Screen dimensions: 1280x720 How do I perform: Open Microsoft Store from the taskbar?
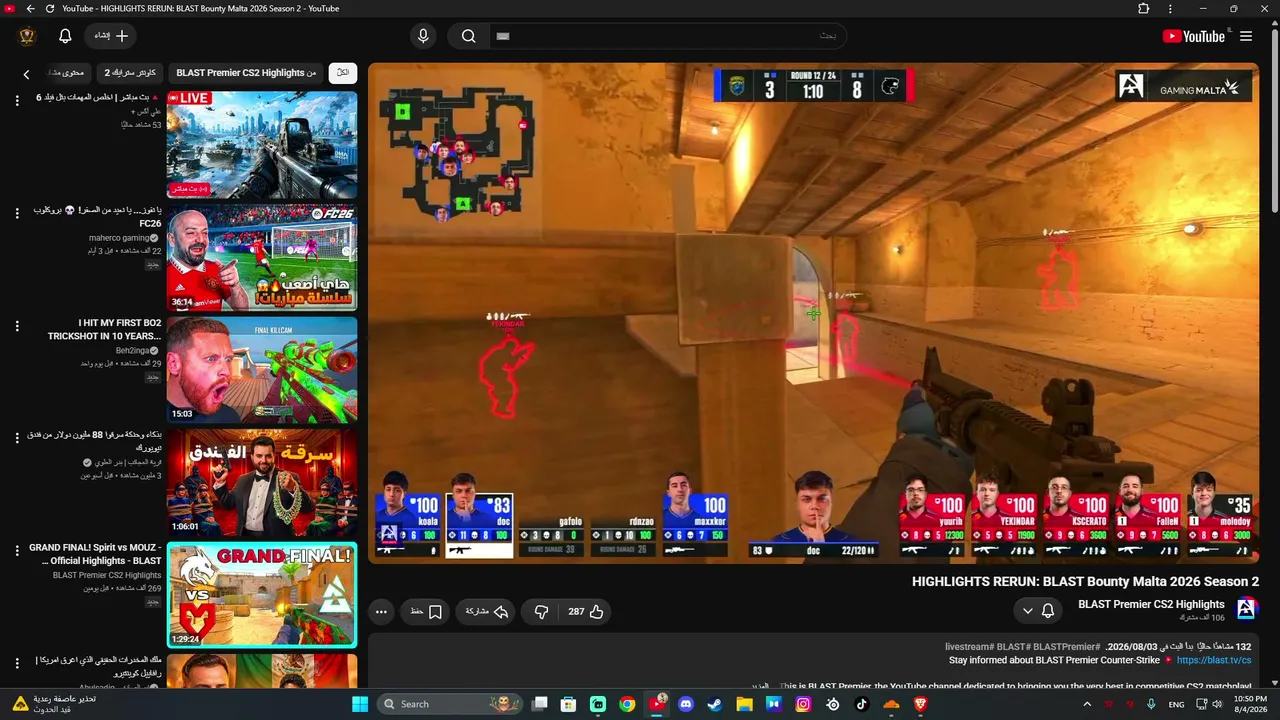tap(569, 704)
